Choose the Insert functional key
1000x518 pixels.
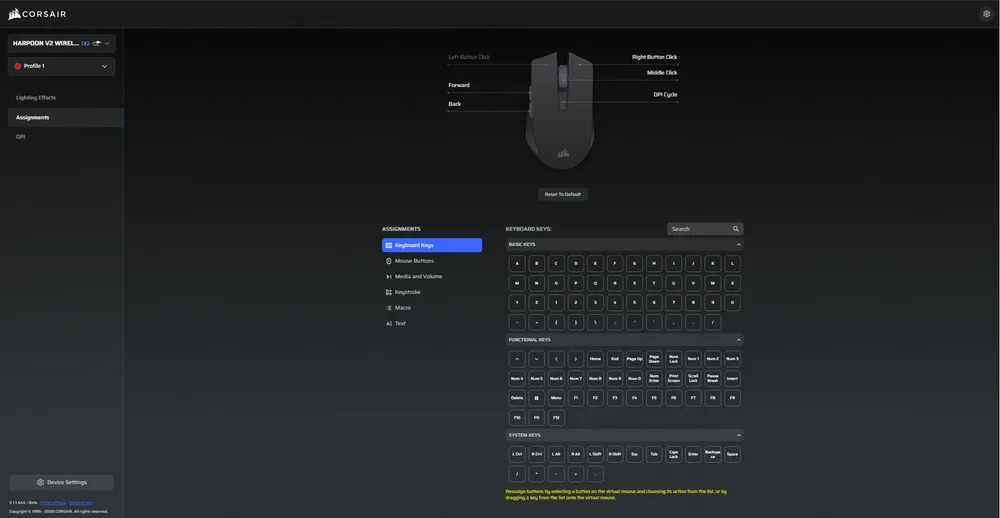pos(732,378)
